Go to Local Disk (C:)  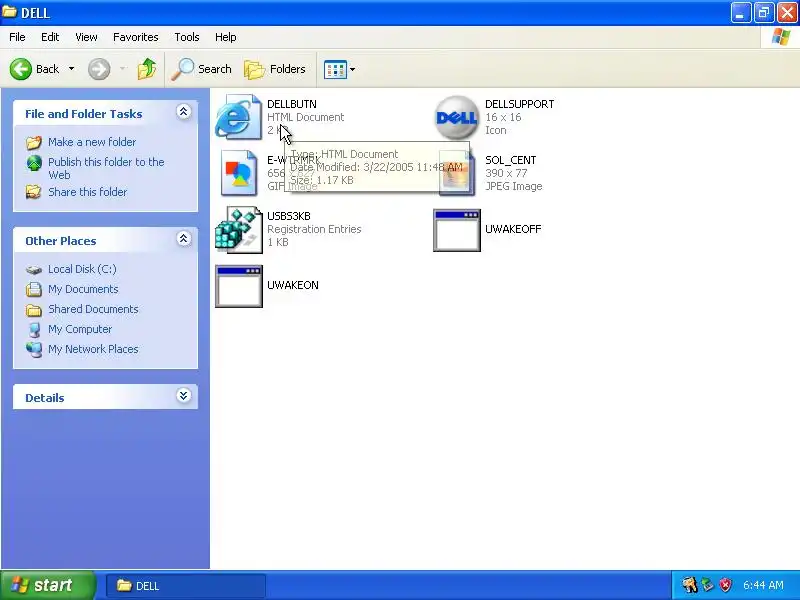point(82,269)
